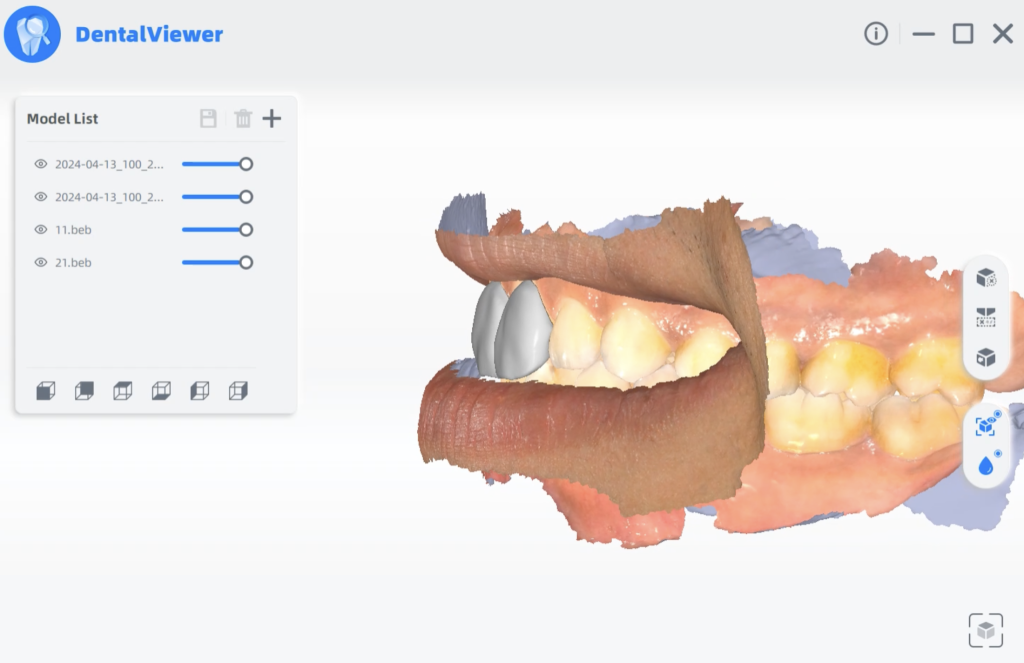Screen dimensions: 1024x663
Task: Save models using the floppy disk icon
Action: [208, 118]
